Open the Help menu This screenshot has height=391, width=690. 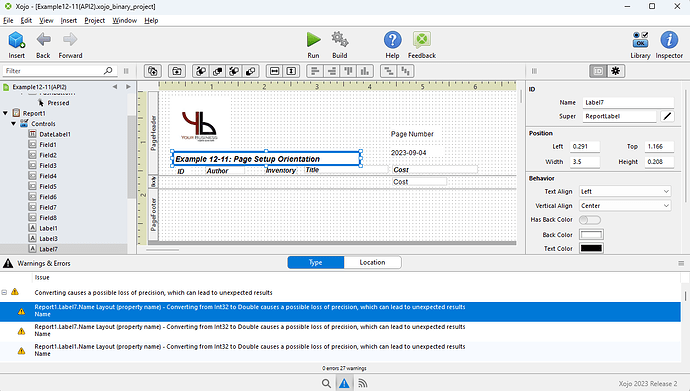click(151, 20)
